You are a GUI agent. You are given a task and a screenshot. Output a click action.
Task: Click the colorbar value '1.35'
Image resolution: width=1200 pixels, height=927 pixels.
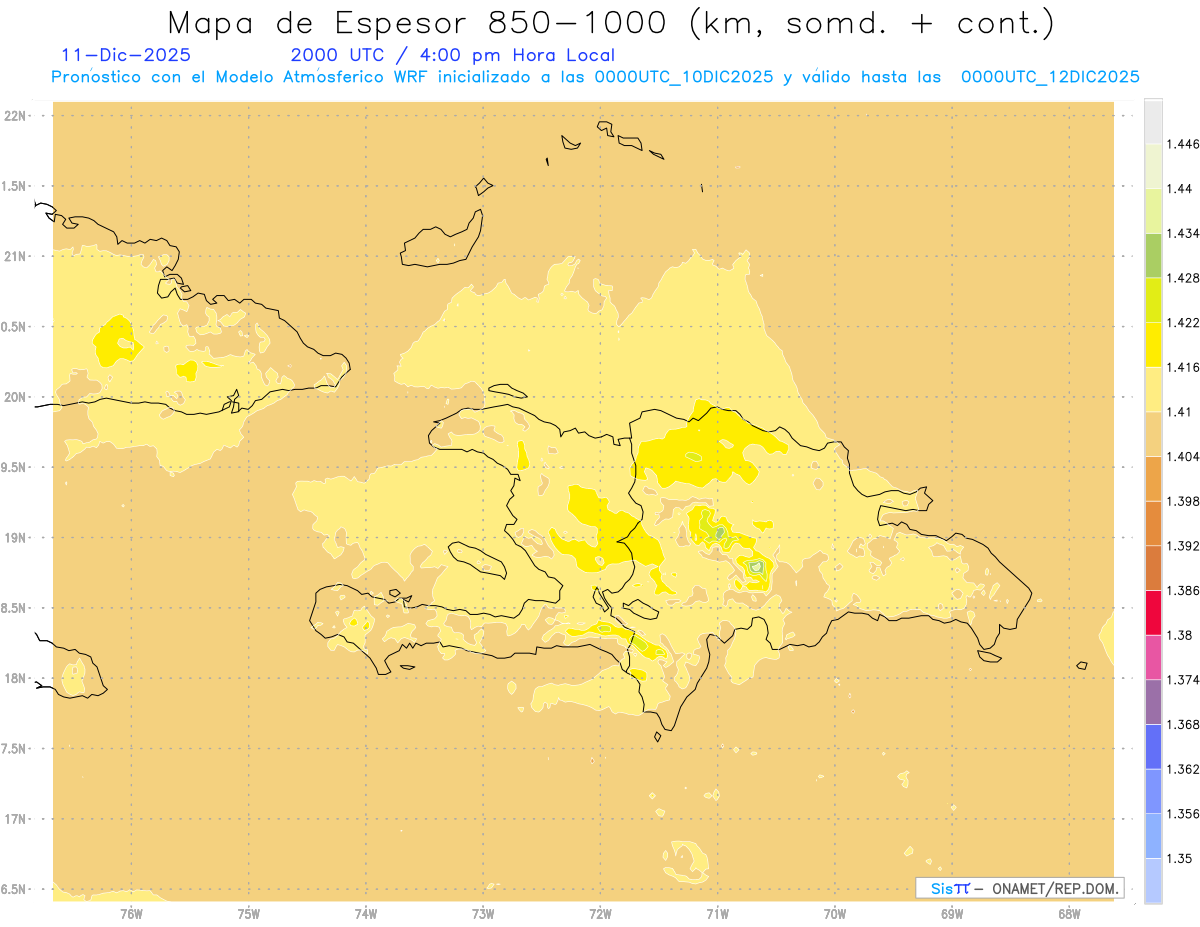click(1181, 858)
